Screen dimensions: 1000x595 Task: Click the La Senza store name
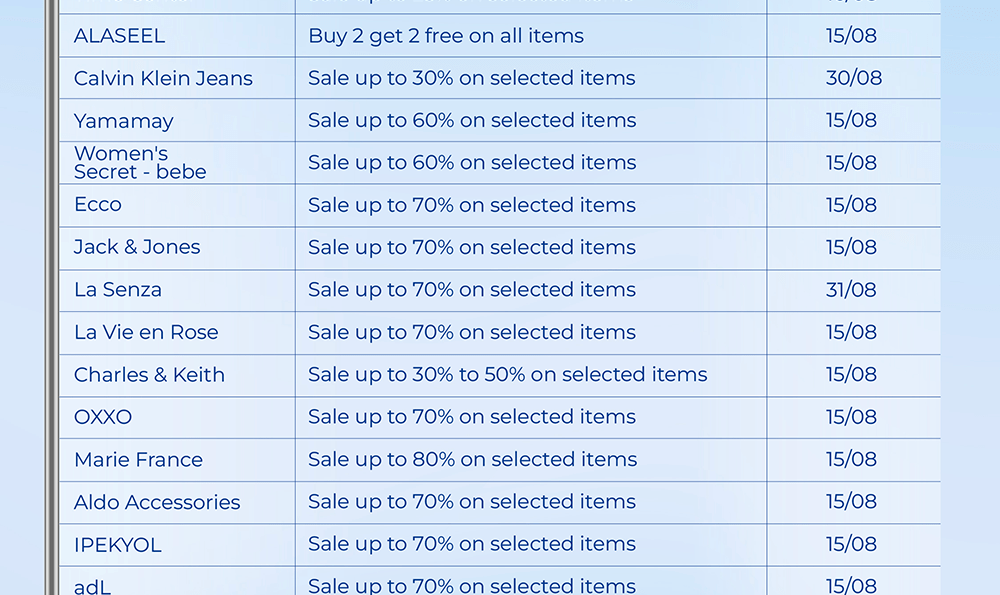117,290
